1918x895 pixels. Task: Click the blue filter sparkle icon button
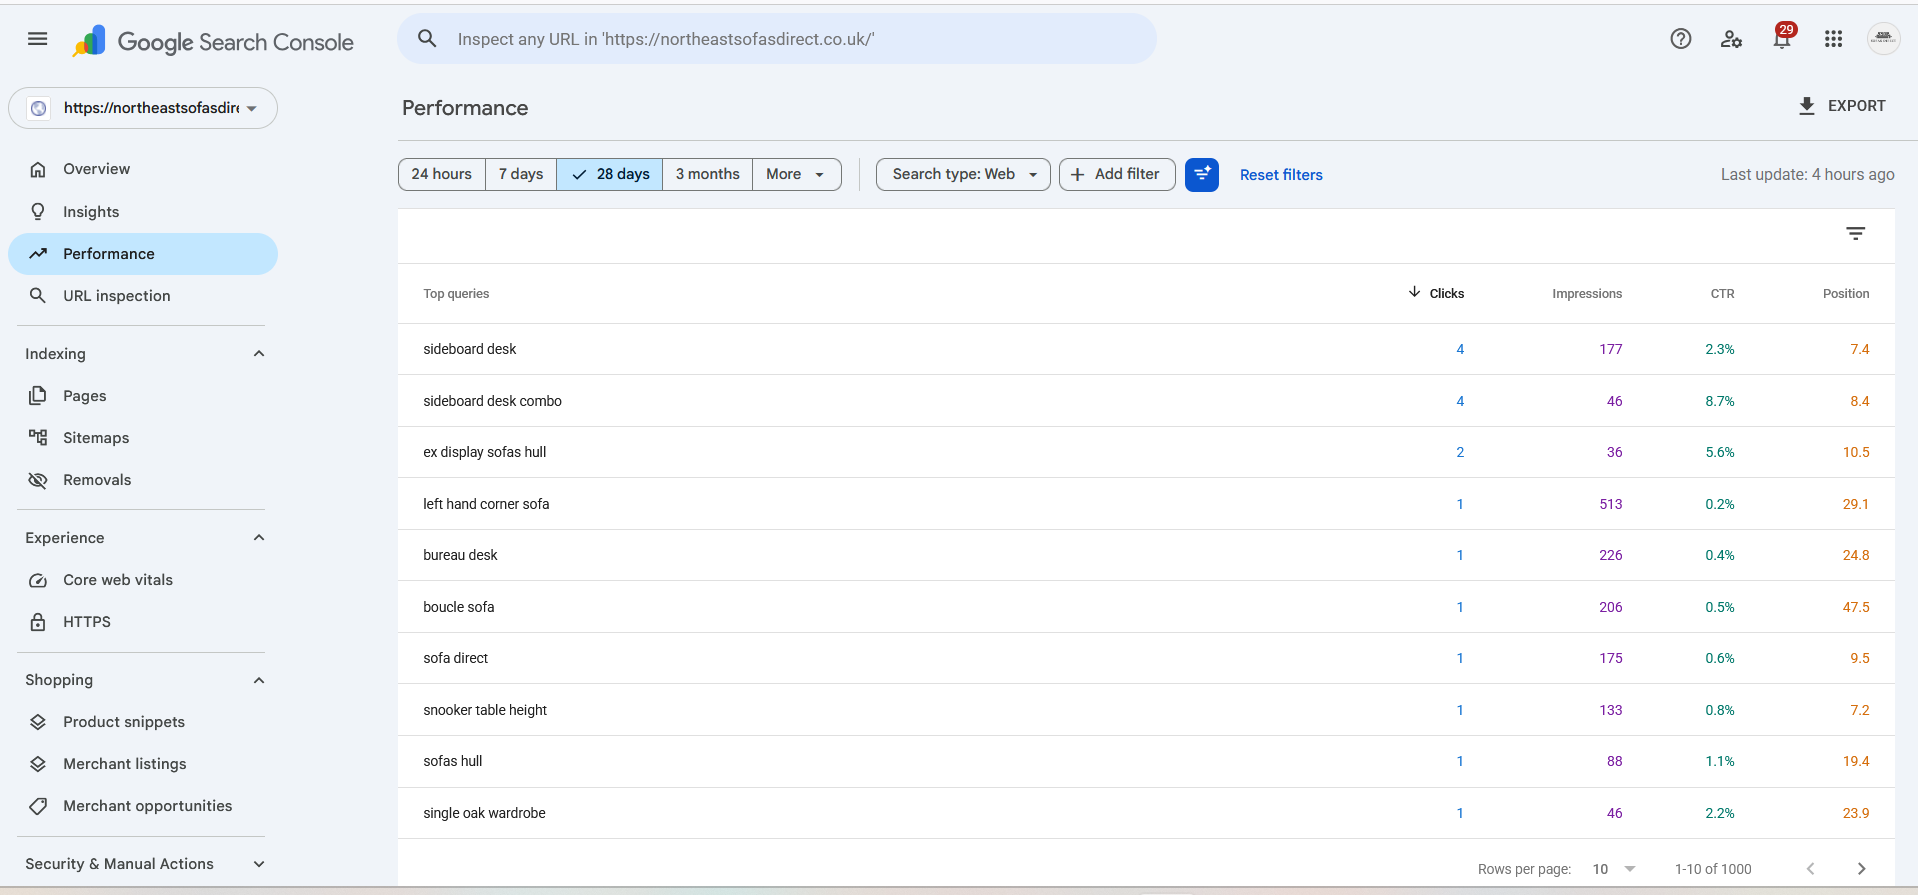(x=1201, y=174)
